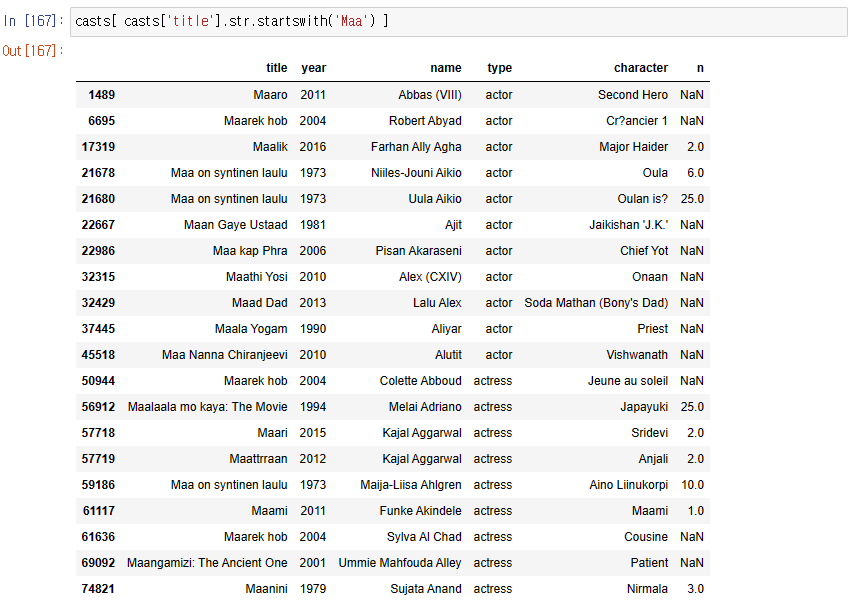Click the 'character' column header

click(x=641, y=68)
